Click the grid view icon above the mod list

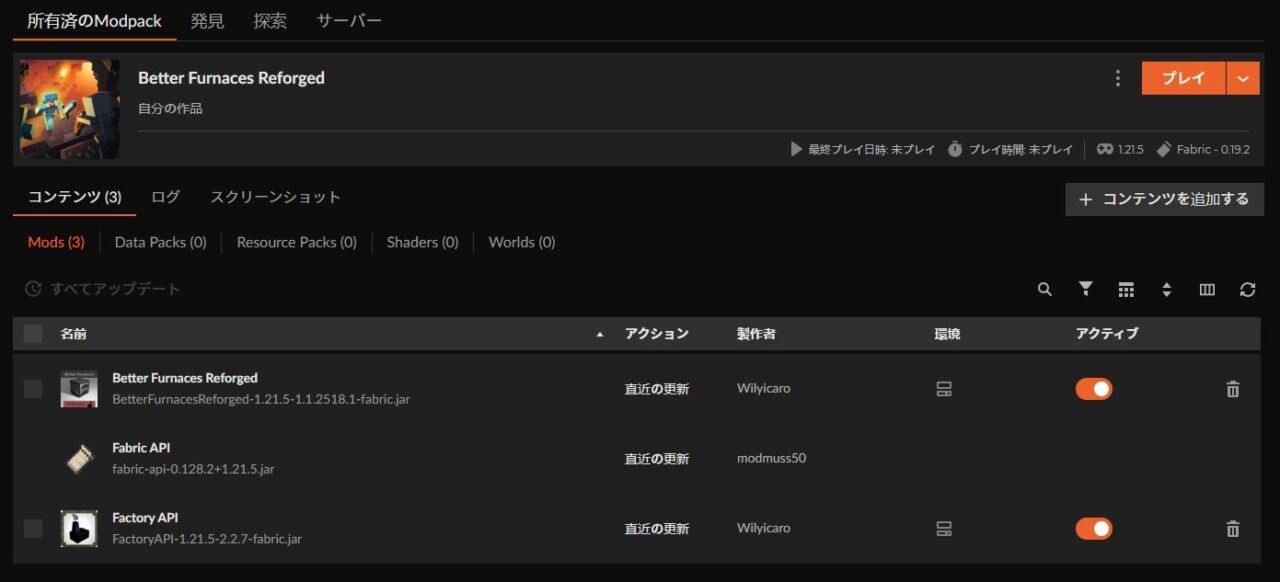coord(1126,289)
